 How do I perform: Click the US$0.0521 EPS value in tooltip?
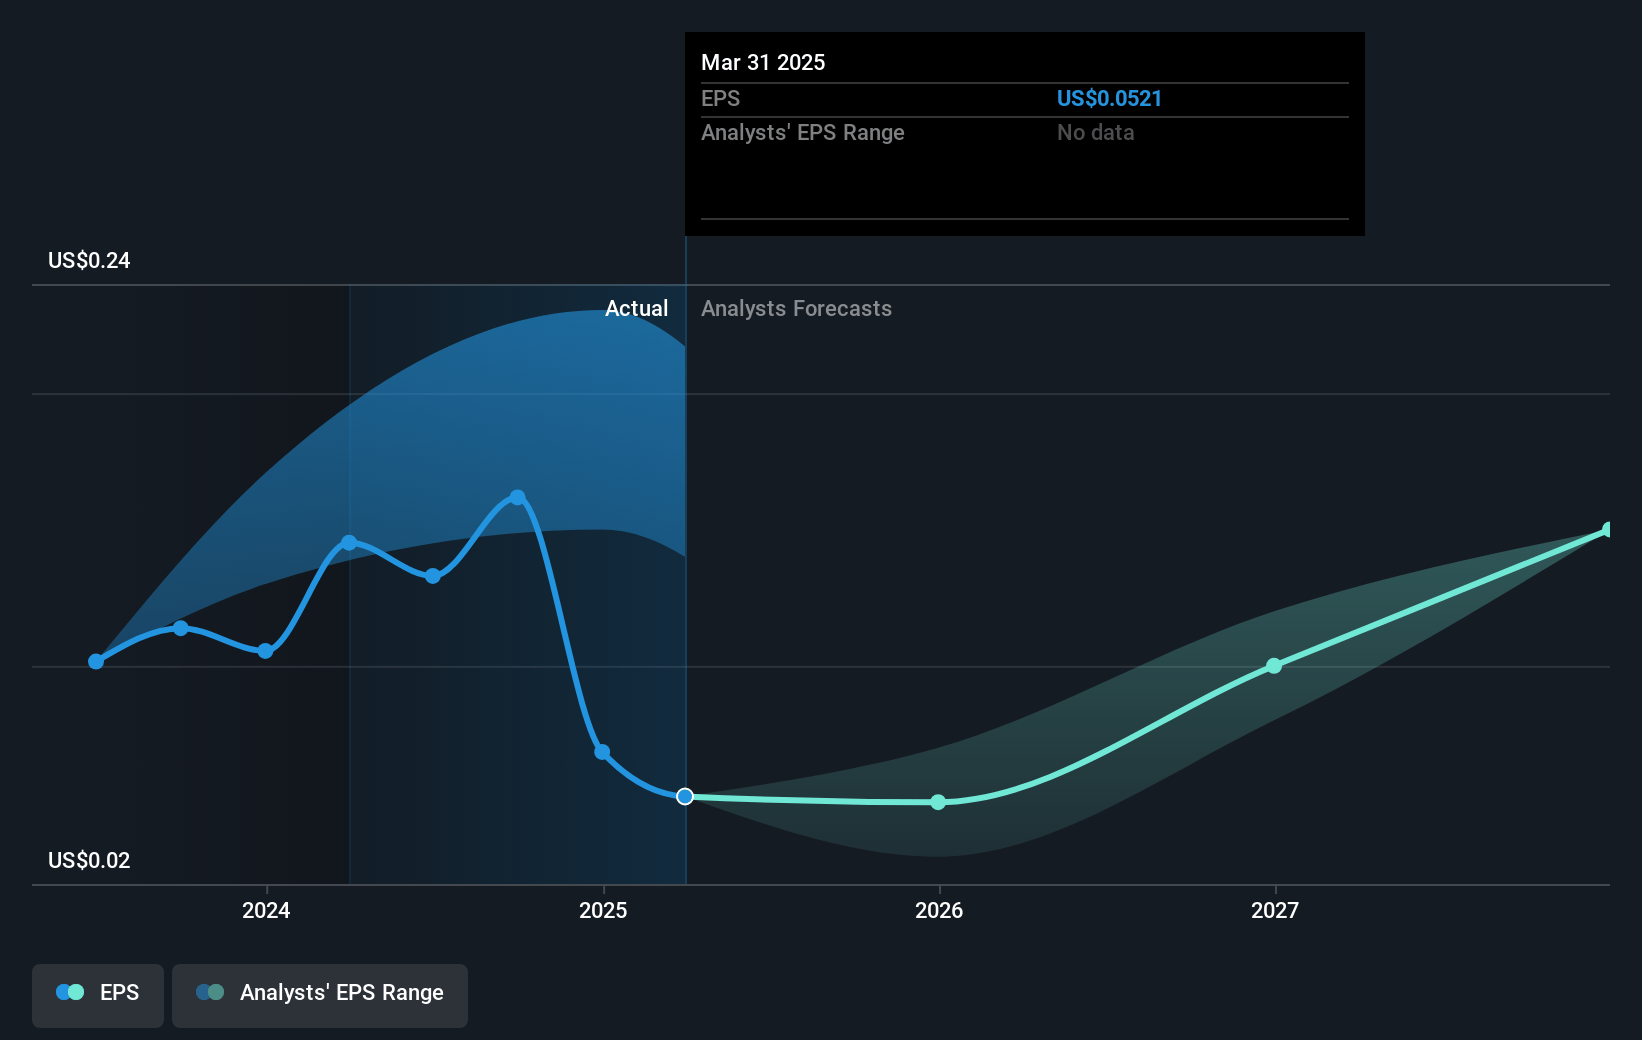pyautogui.click(x=1109, y=98)
